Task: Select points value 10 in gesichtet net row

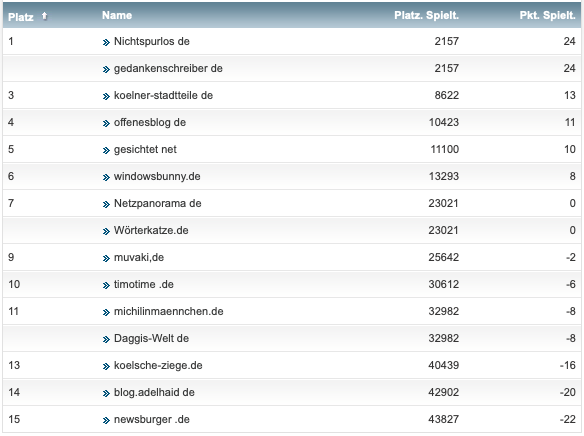Action: (x=570, y=149)
